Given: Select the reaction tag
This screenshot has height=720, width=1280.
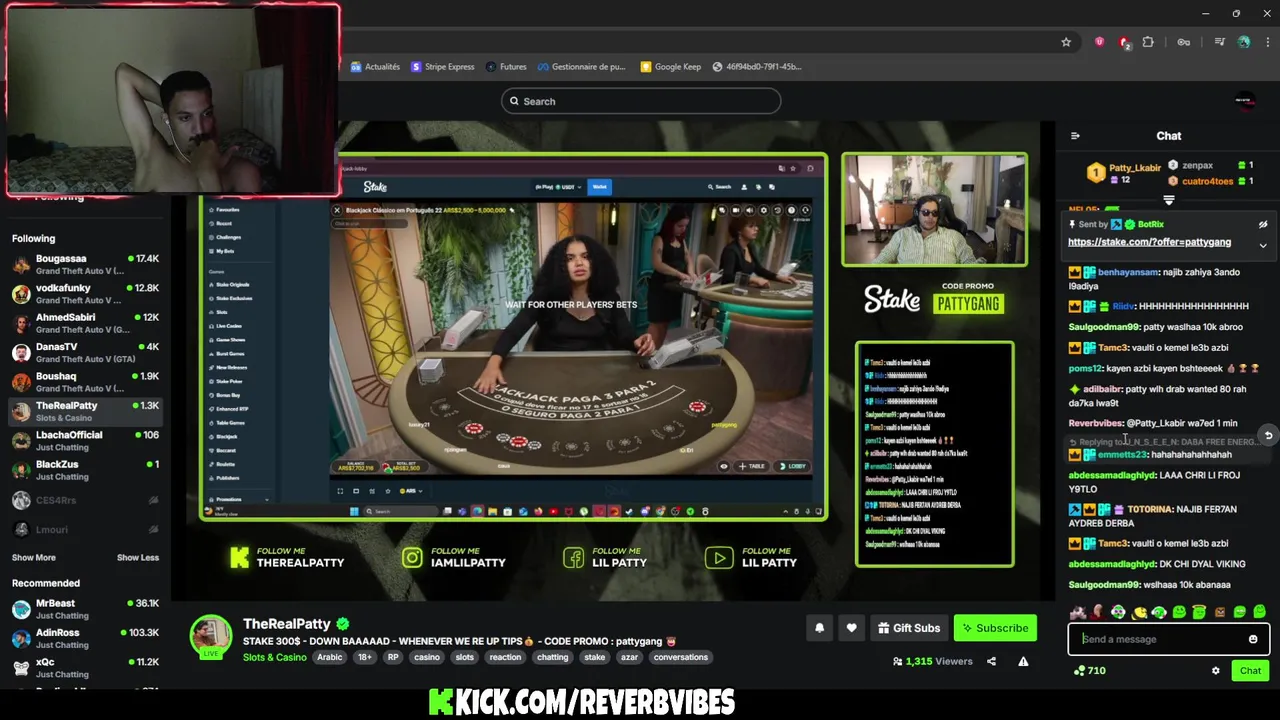Looking at the screenshot, I should [x=505, y=657].
